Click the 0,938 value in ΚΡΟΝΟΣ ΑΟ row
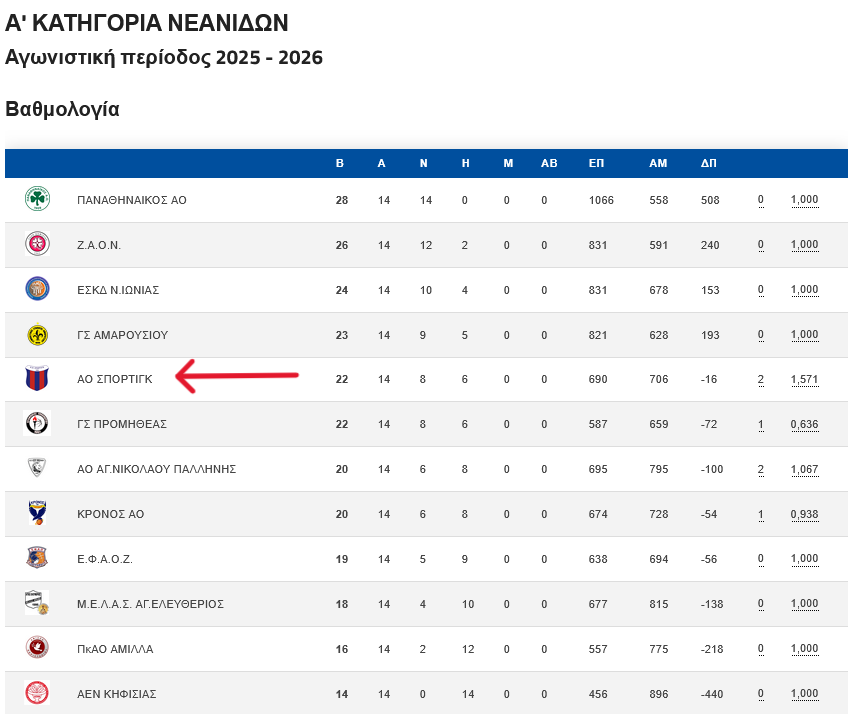This screenshot has height=714, width=851. point(804,514)
